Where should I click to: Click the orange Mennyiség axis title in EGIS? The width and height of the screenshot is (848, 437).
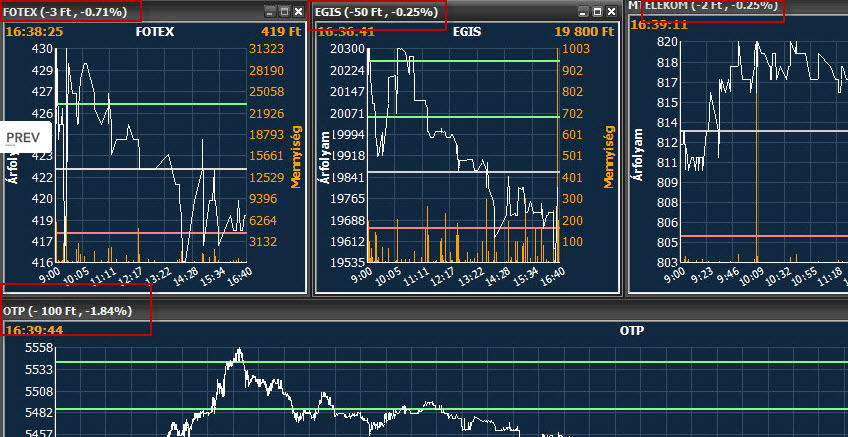point(609,156)
